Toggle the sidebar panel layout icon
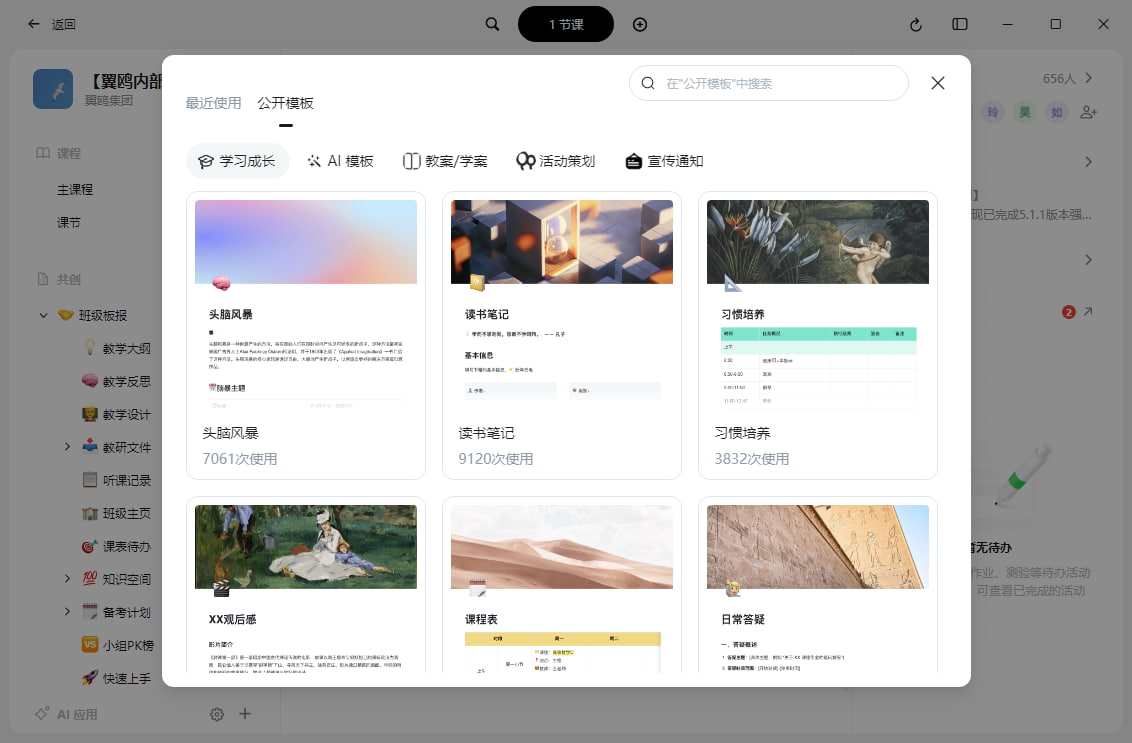 (959, 24)
